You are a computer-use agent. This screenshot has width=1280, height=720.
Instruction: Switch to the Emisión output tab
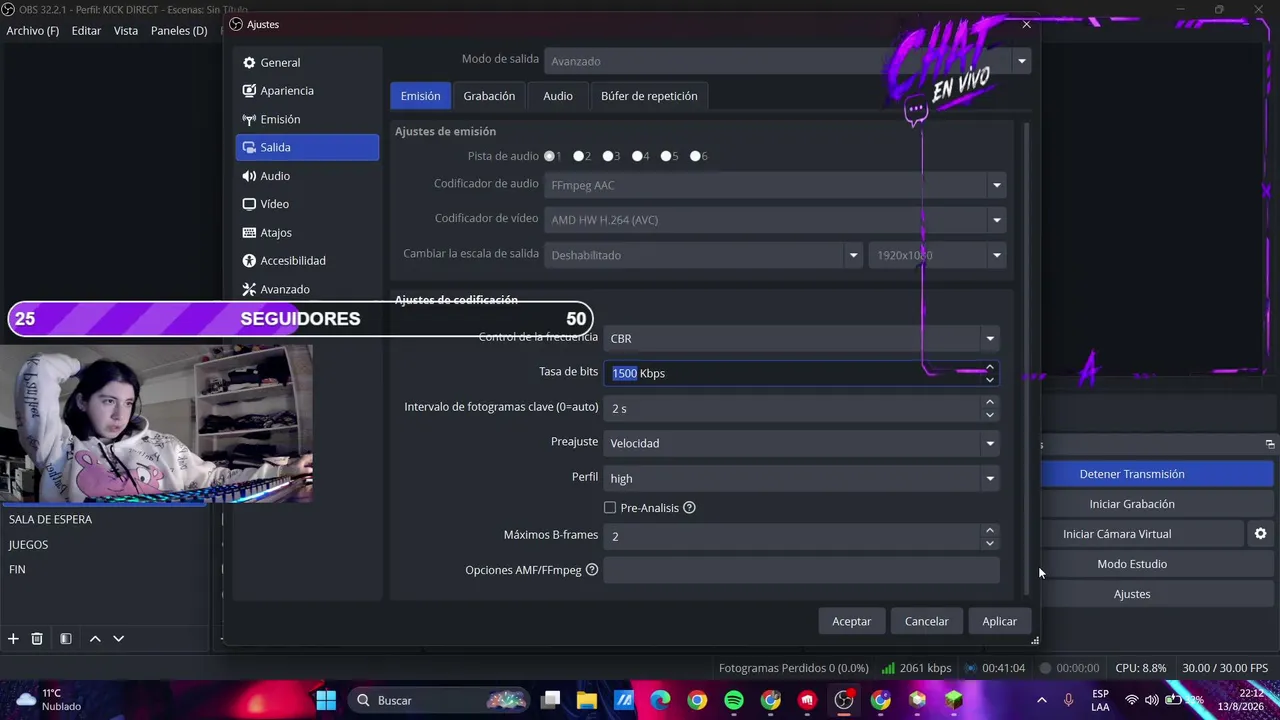click(x=420, y=96)
